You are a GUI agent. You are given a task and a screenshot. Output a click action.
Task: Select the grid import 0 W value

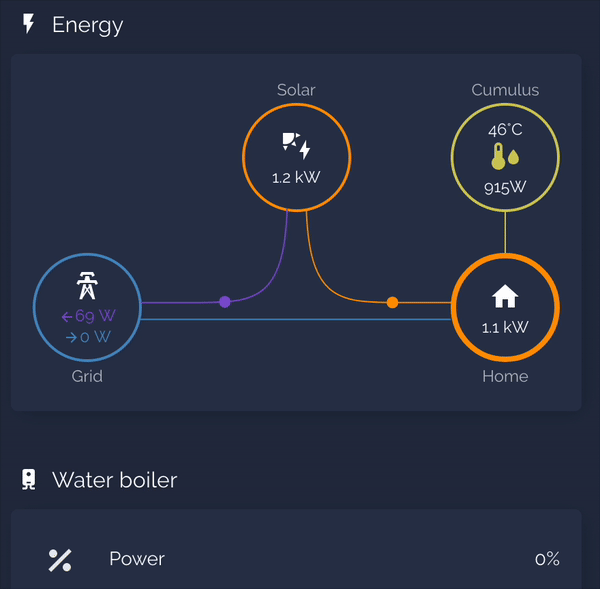(x=88, y=337)
